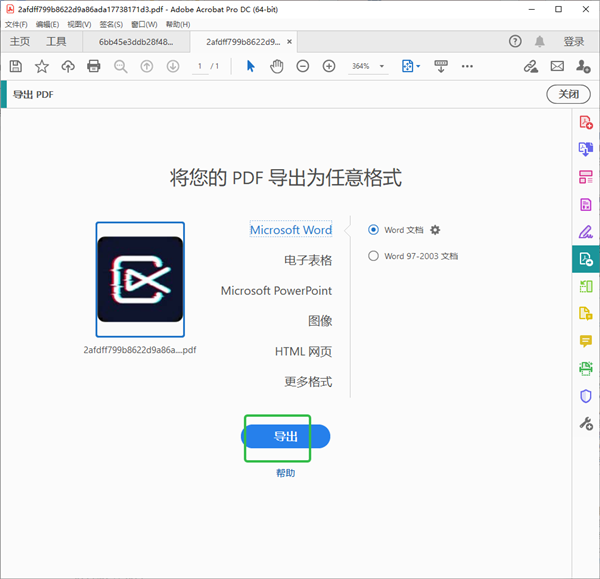Click the send by email envelope icon

point(557,66)
